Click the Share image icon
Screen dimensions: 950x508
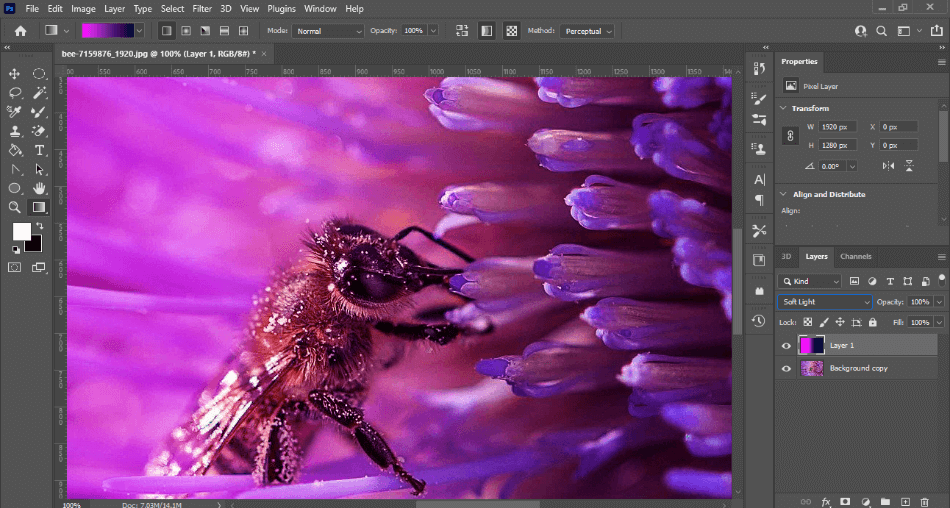point(937,31)
